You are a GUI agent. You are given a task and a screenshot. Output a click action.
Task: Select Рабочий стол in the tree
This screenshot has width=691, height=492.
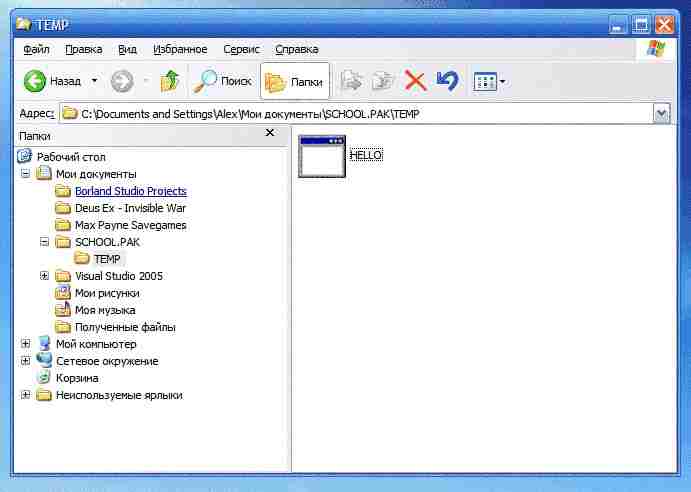[71, 157]
